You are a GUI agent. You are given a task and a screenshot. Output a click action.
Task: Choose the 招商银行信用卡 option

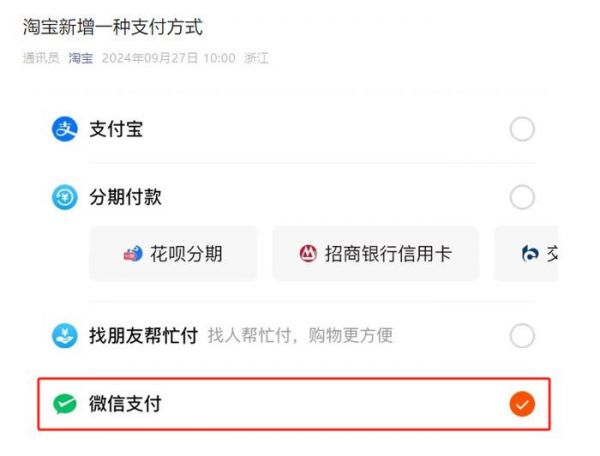pos(375,254)
